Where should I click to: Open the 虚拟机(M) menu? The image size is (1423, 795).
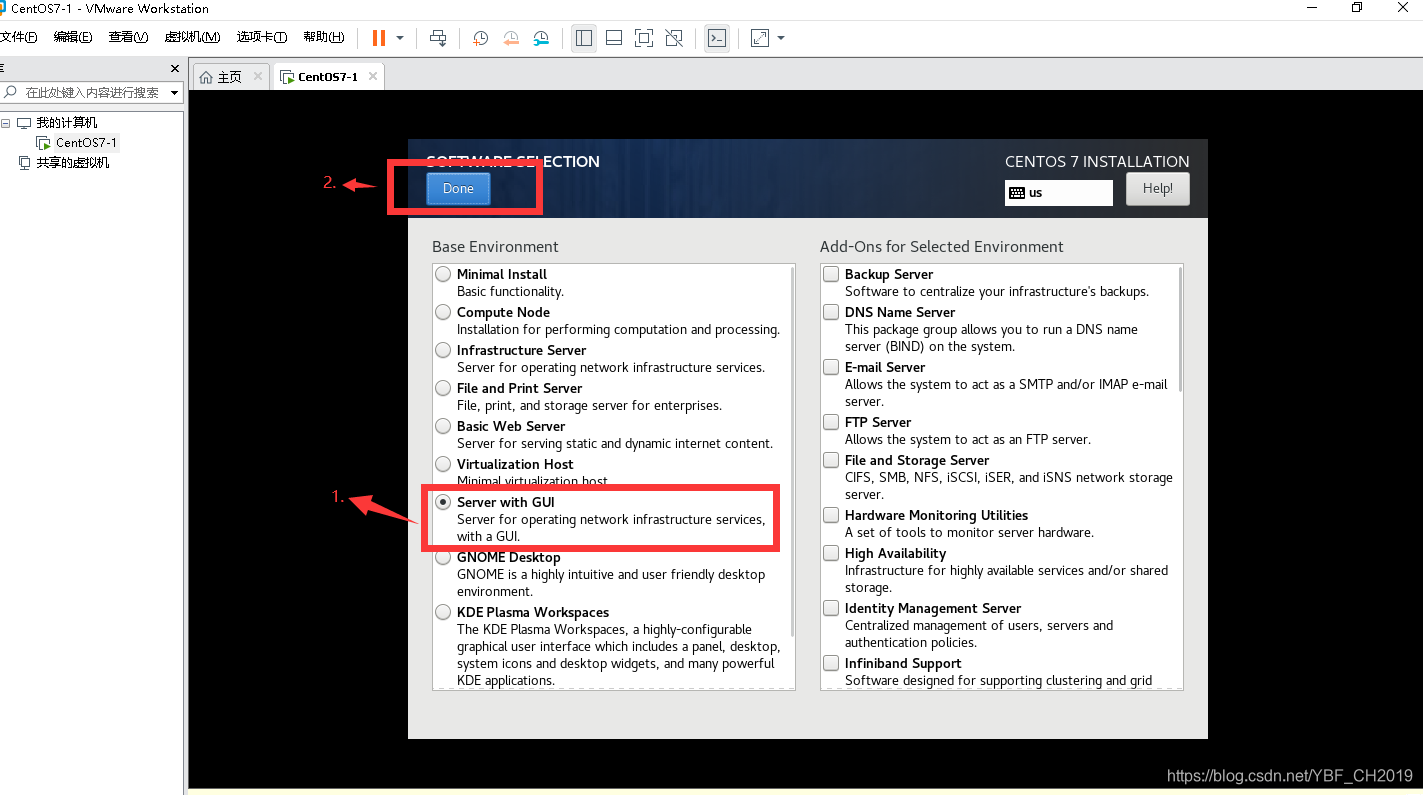[192, 37]
